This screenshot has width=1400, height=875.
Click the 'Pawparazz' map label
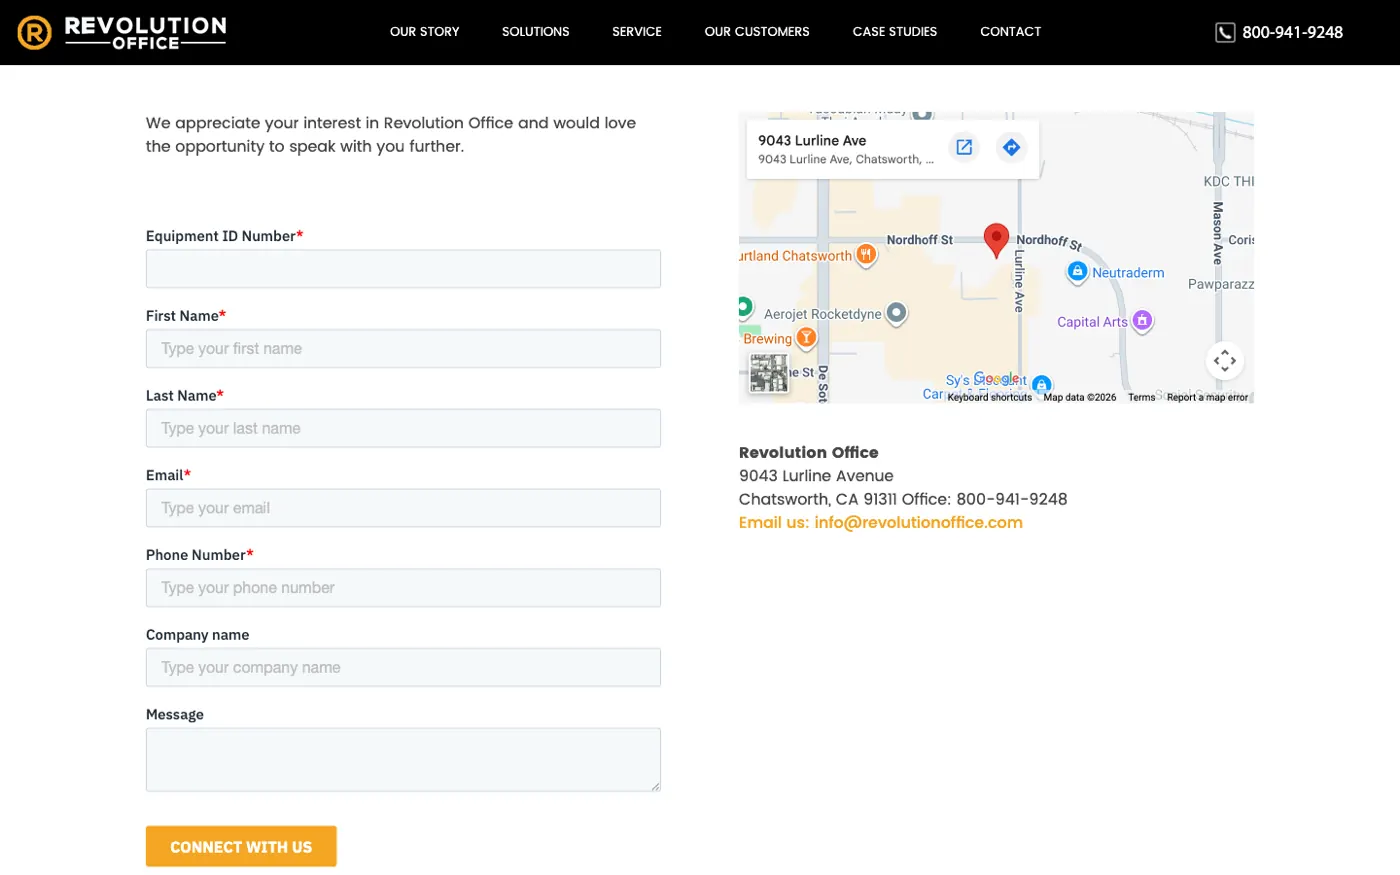tap(1220, 285)
